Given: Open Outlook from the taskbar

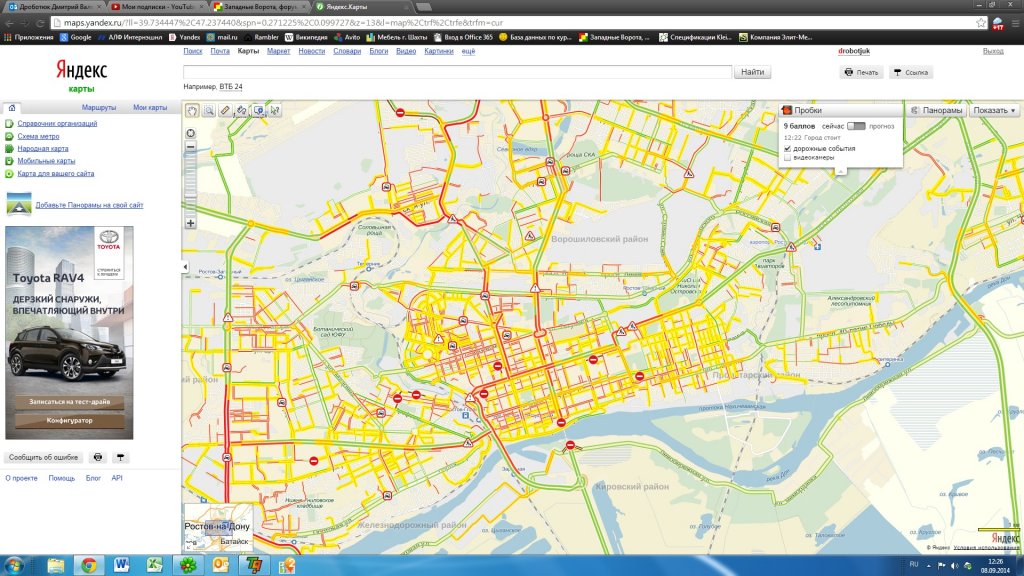Looking at the screenshot, I should pos(221,565).
